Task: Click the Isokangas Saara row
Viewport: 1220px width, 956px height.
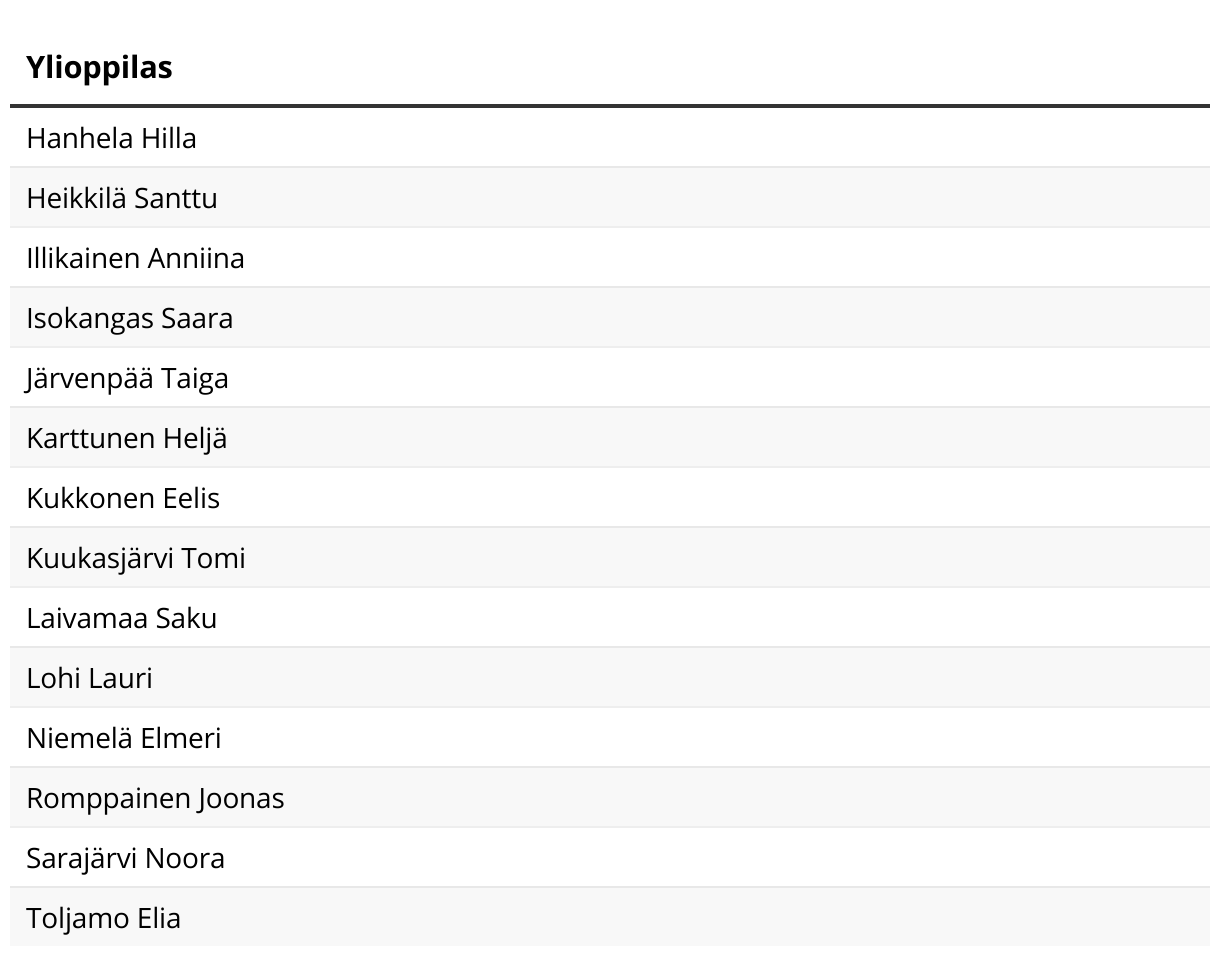Action: point(129,318)
